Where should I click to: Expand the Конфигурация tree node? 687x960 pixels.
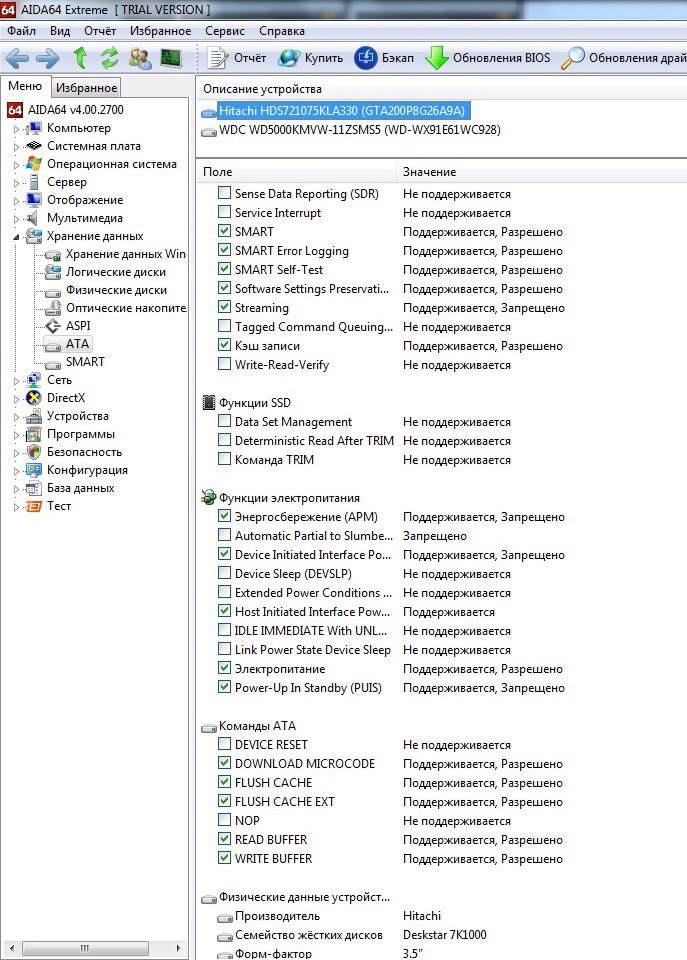[x=17, y=471]
